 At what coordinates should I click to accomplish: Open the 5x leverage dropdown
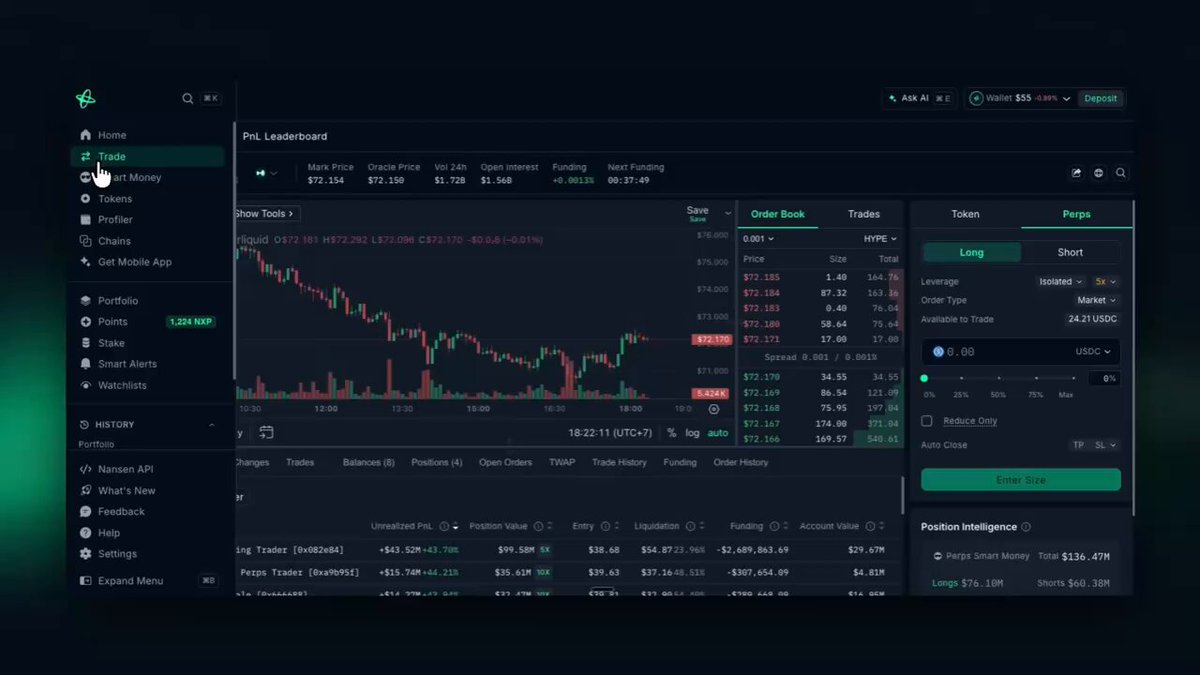click(x=1106, y=282)
